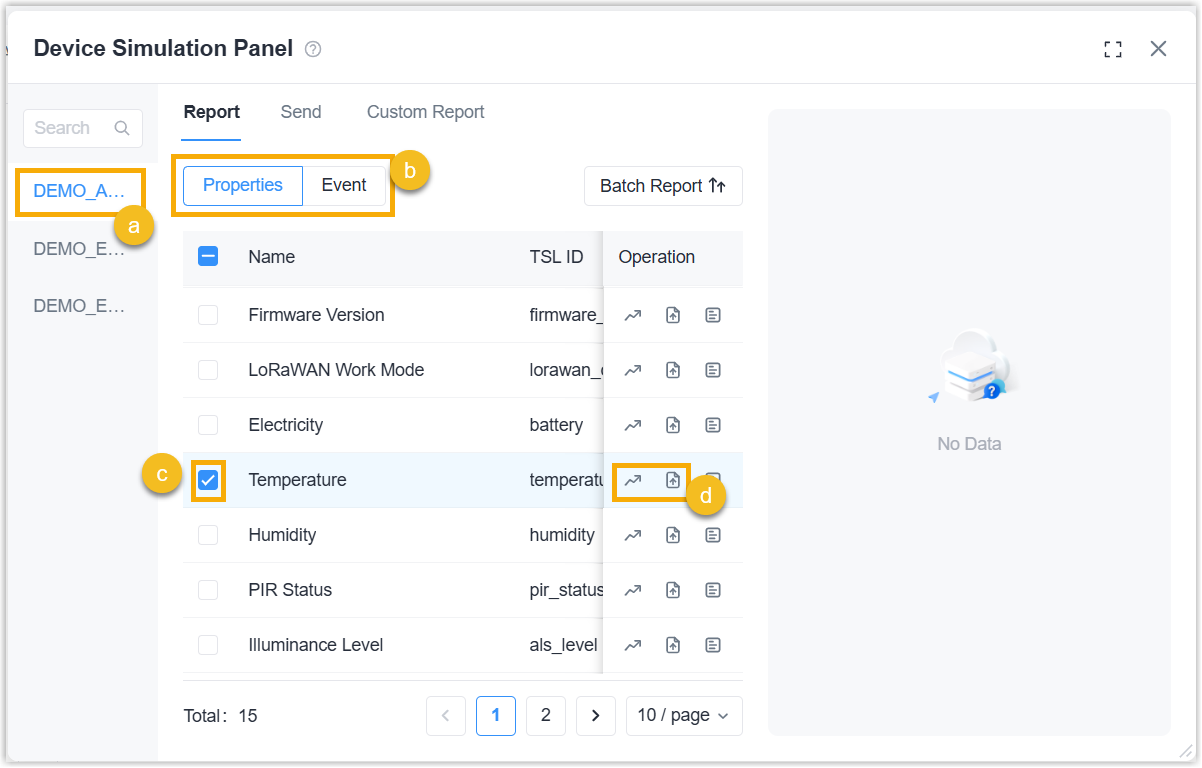1202x768 pixels.
Task: Click report upload icon for Illuminance Level
Action: 673,645
